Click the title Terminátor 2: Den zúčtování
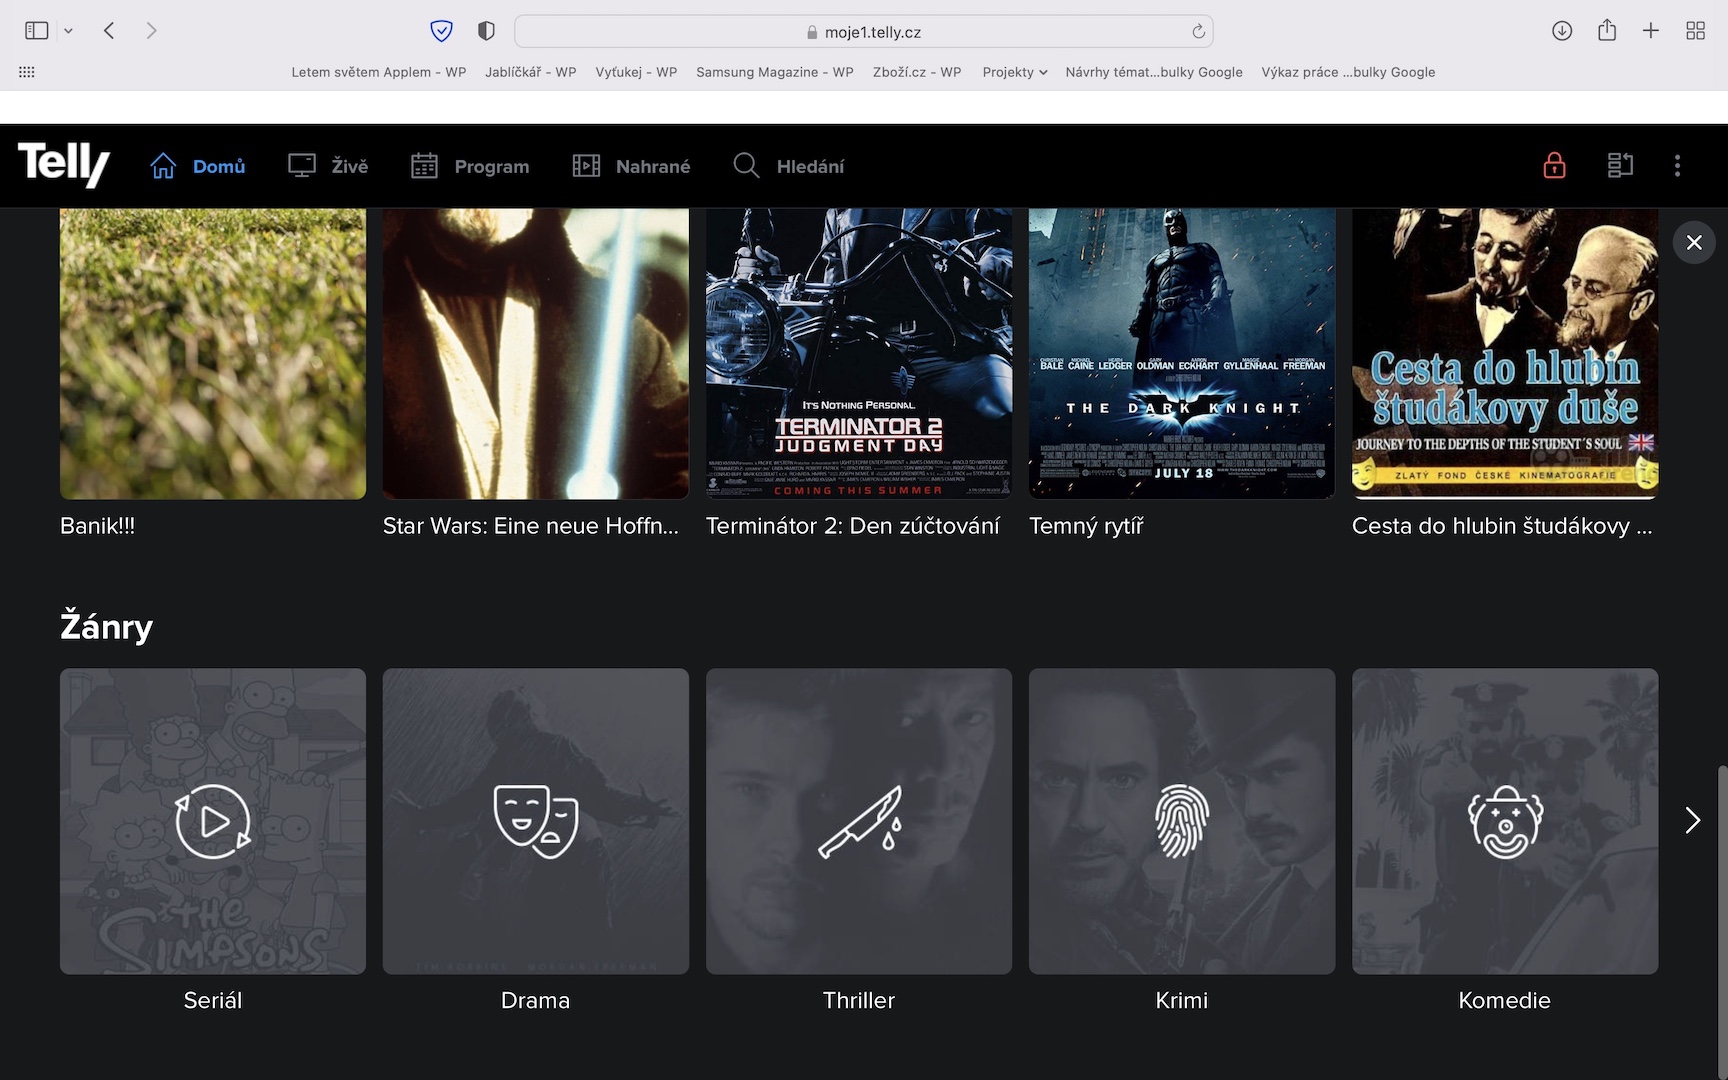This screenshot has height=1080, width=1728. 853,526
